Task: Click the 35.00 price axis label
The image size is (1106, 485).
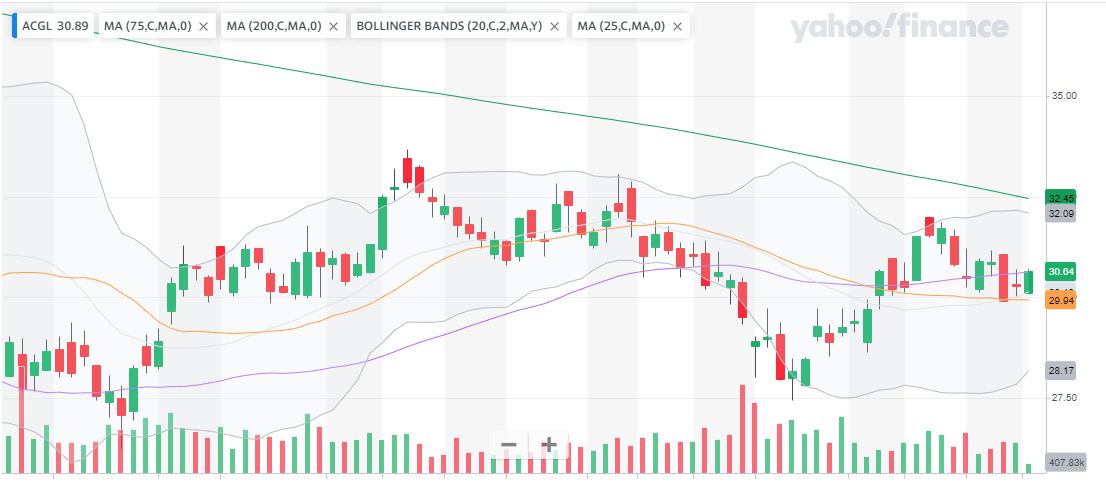Action: [1063, 96]
